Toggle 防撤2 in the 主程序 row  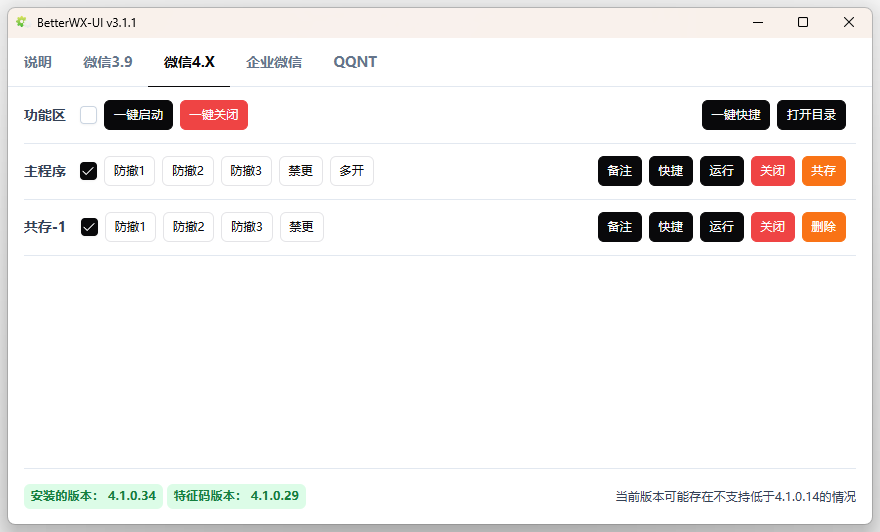click(188, 171)
